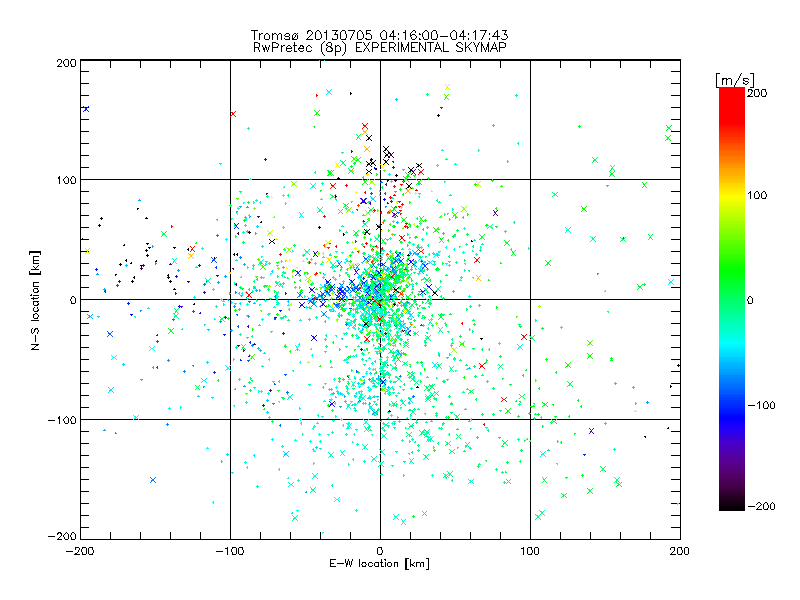Click the -200 tick on N-S axis
800x600 pixels.
pos(62,536)
